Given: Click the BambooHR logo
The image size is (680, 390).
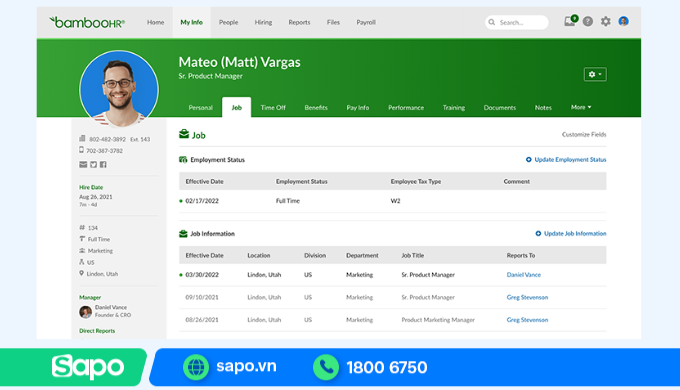Looking at the screenshot, I should coord(87,22).
